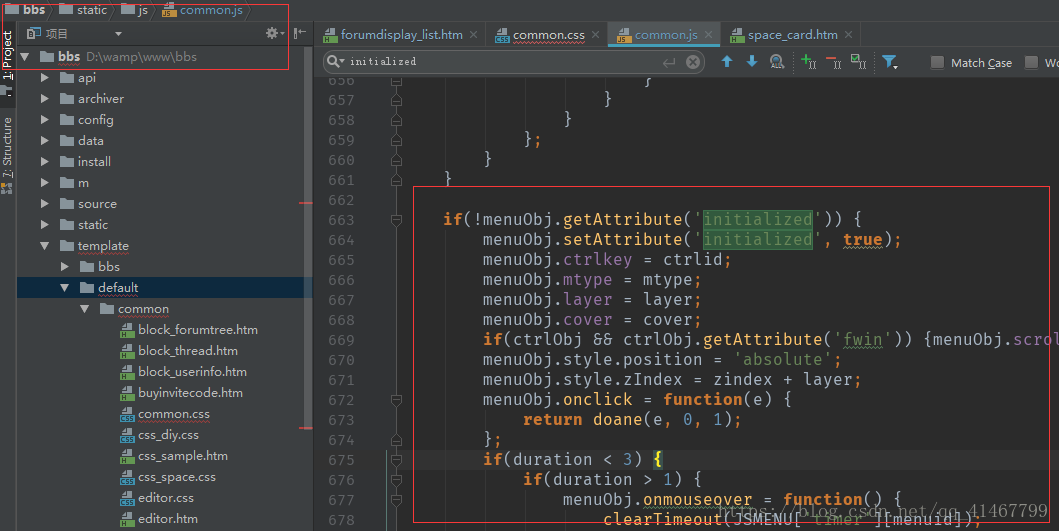Expand the install folder
The image size is (1059, 531).
point(45,161)
